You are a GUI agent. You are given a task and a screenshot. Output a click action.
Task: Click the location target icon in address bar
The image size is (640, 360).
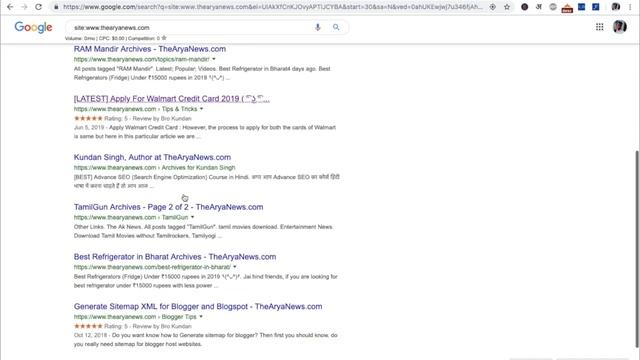click(493, 7)
